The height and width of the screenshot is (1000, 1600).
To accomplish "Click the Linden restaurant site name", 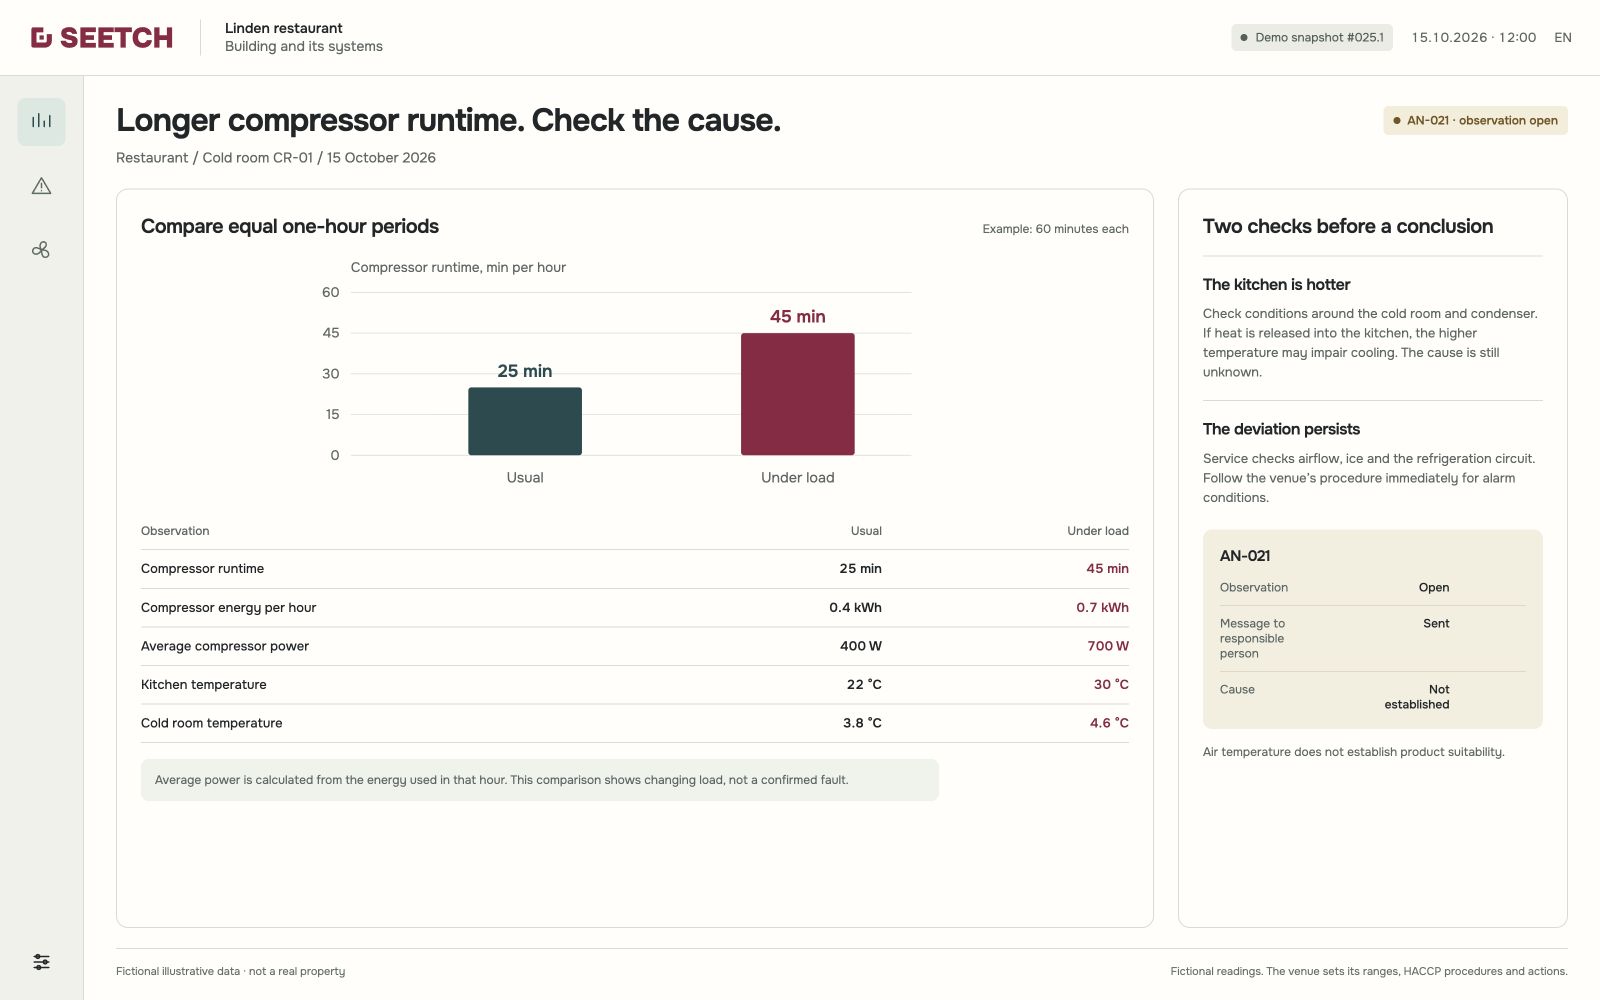I will [284, 28].
